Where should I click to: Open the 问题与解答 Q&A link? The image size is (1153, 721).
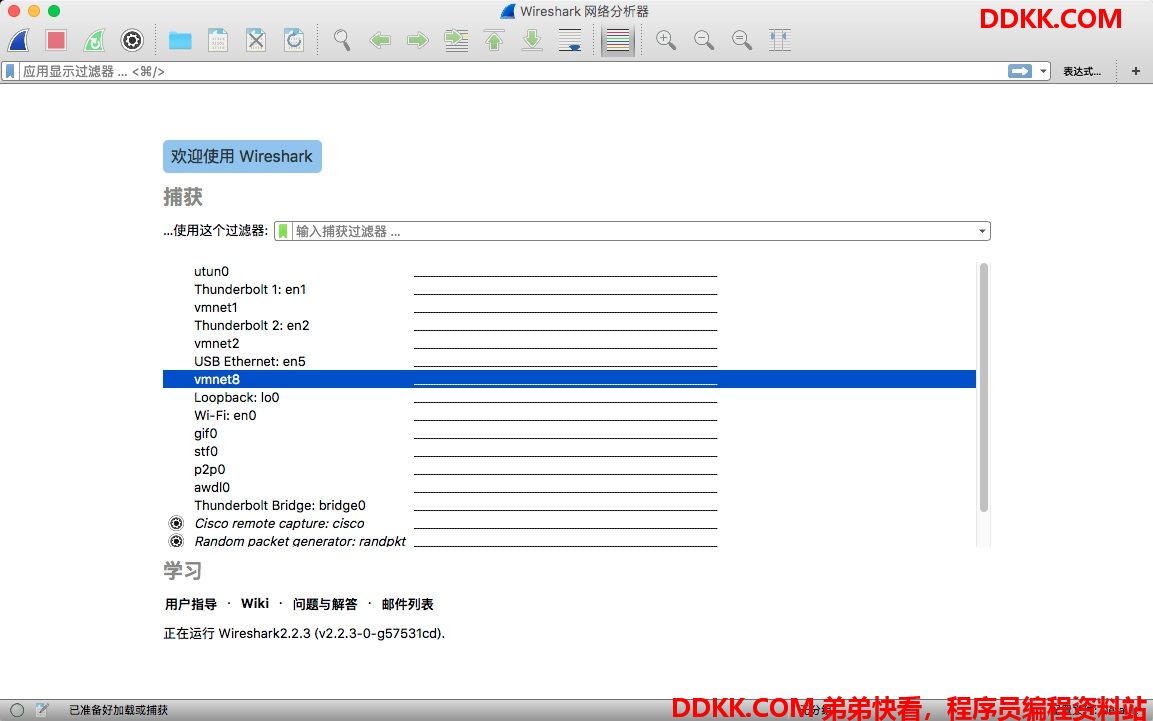(x=325, y=604)
